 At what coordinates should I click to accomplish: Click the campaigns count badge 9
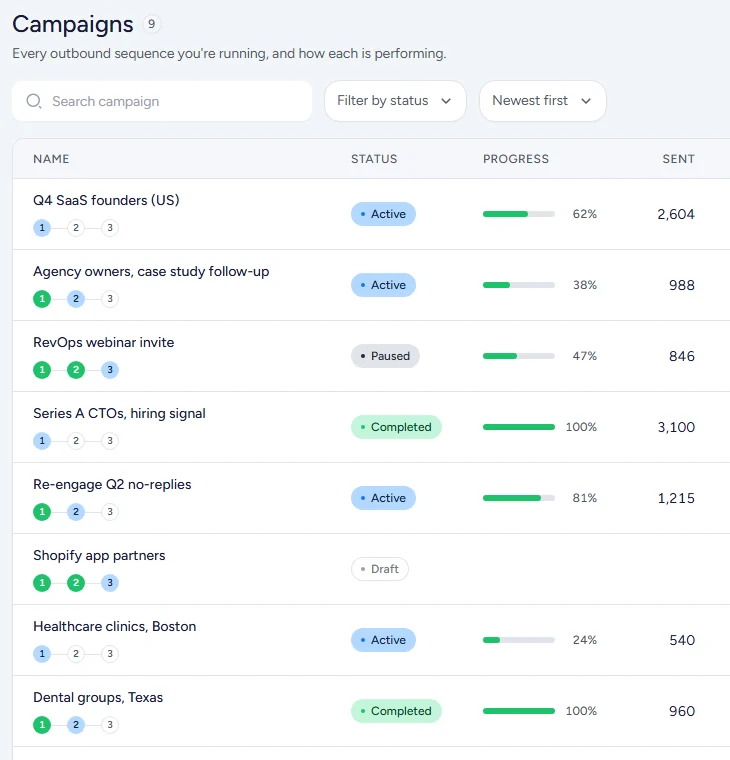point(152,24)
